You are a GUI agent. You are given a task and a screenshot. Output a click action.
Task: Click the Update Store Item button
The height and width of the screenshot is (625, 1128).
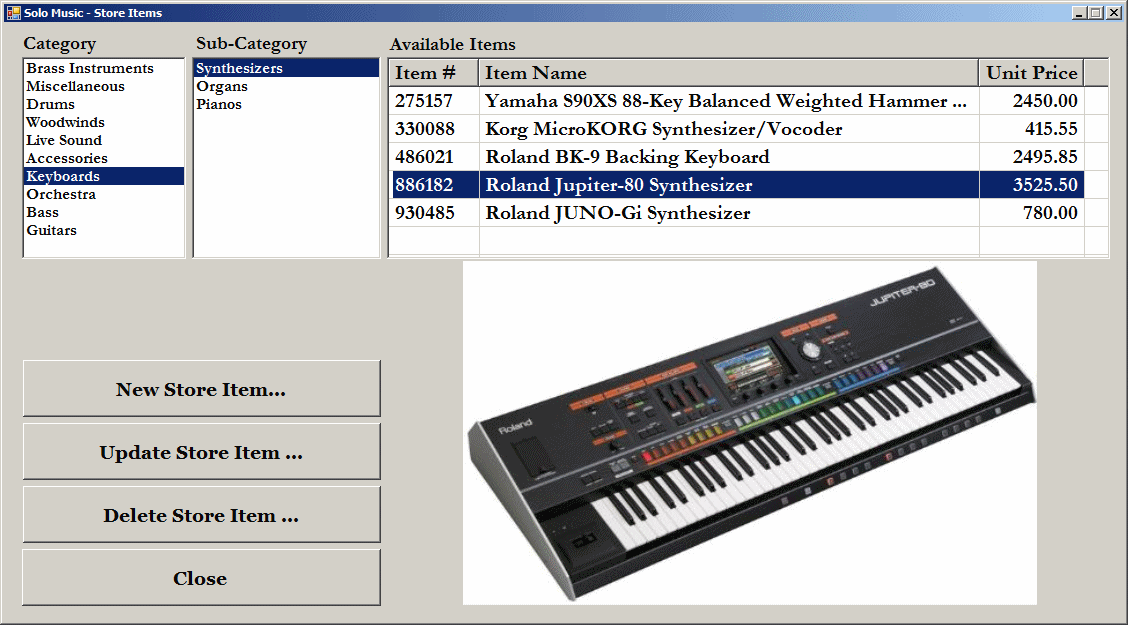click(201, 452)
